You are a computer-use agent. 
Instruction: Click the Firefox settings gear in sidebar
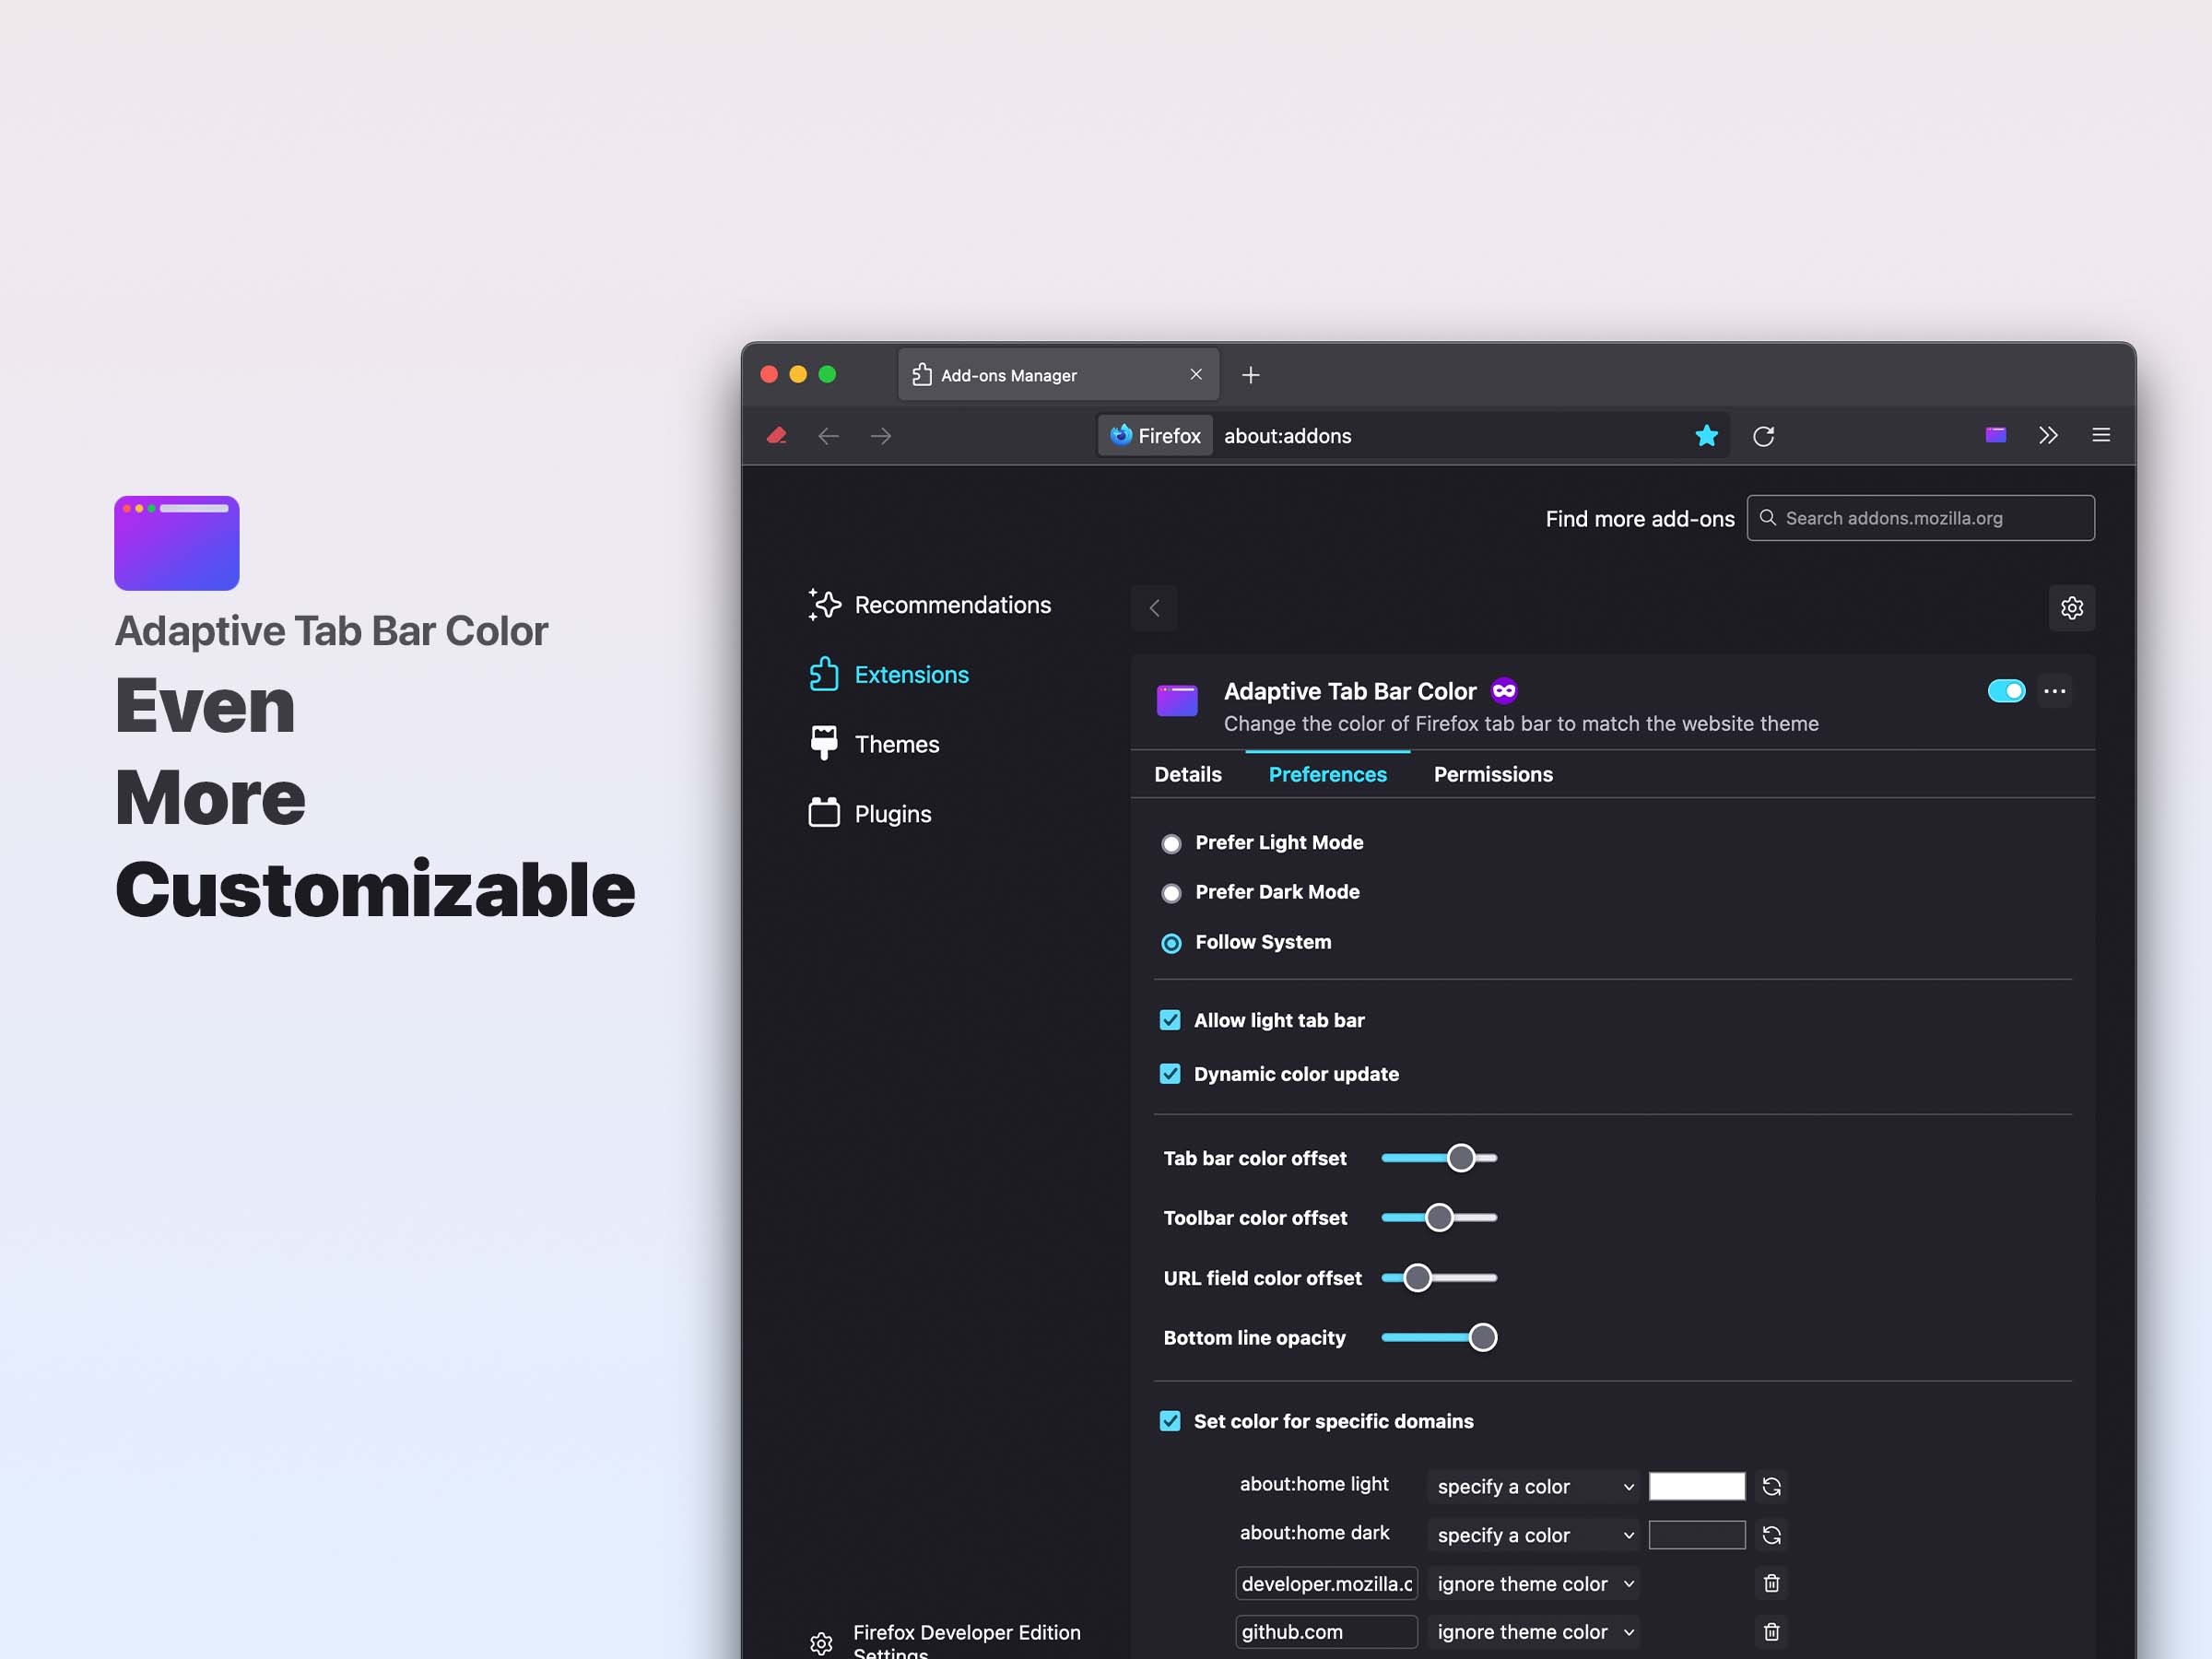tap(821, 1643)
